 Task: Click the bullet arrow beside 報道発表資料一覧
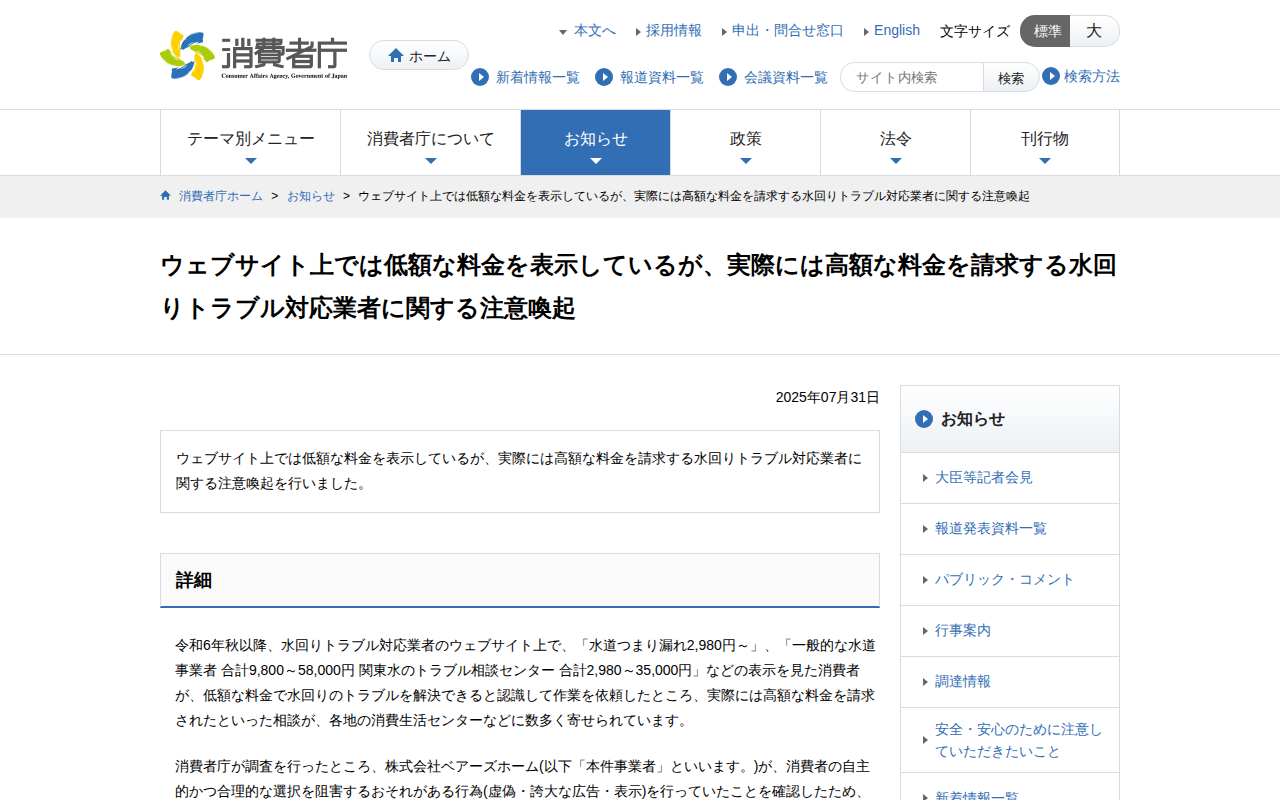click(926, 530)
